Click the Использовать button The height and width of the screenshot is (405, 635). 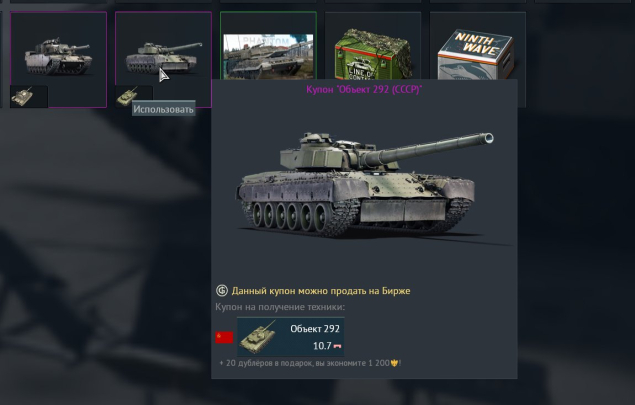(164, 109)
